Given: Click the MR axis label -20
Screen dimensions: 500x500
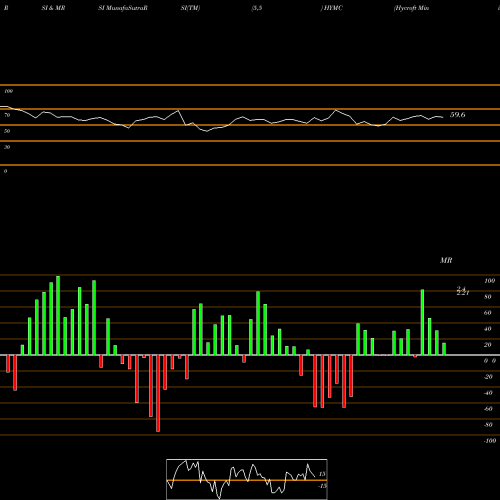Looking at the screenshot, I should click(488, 377).
